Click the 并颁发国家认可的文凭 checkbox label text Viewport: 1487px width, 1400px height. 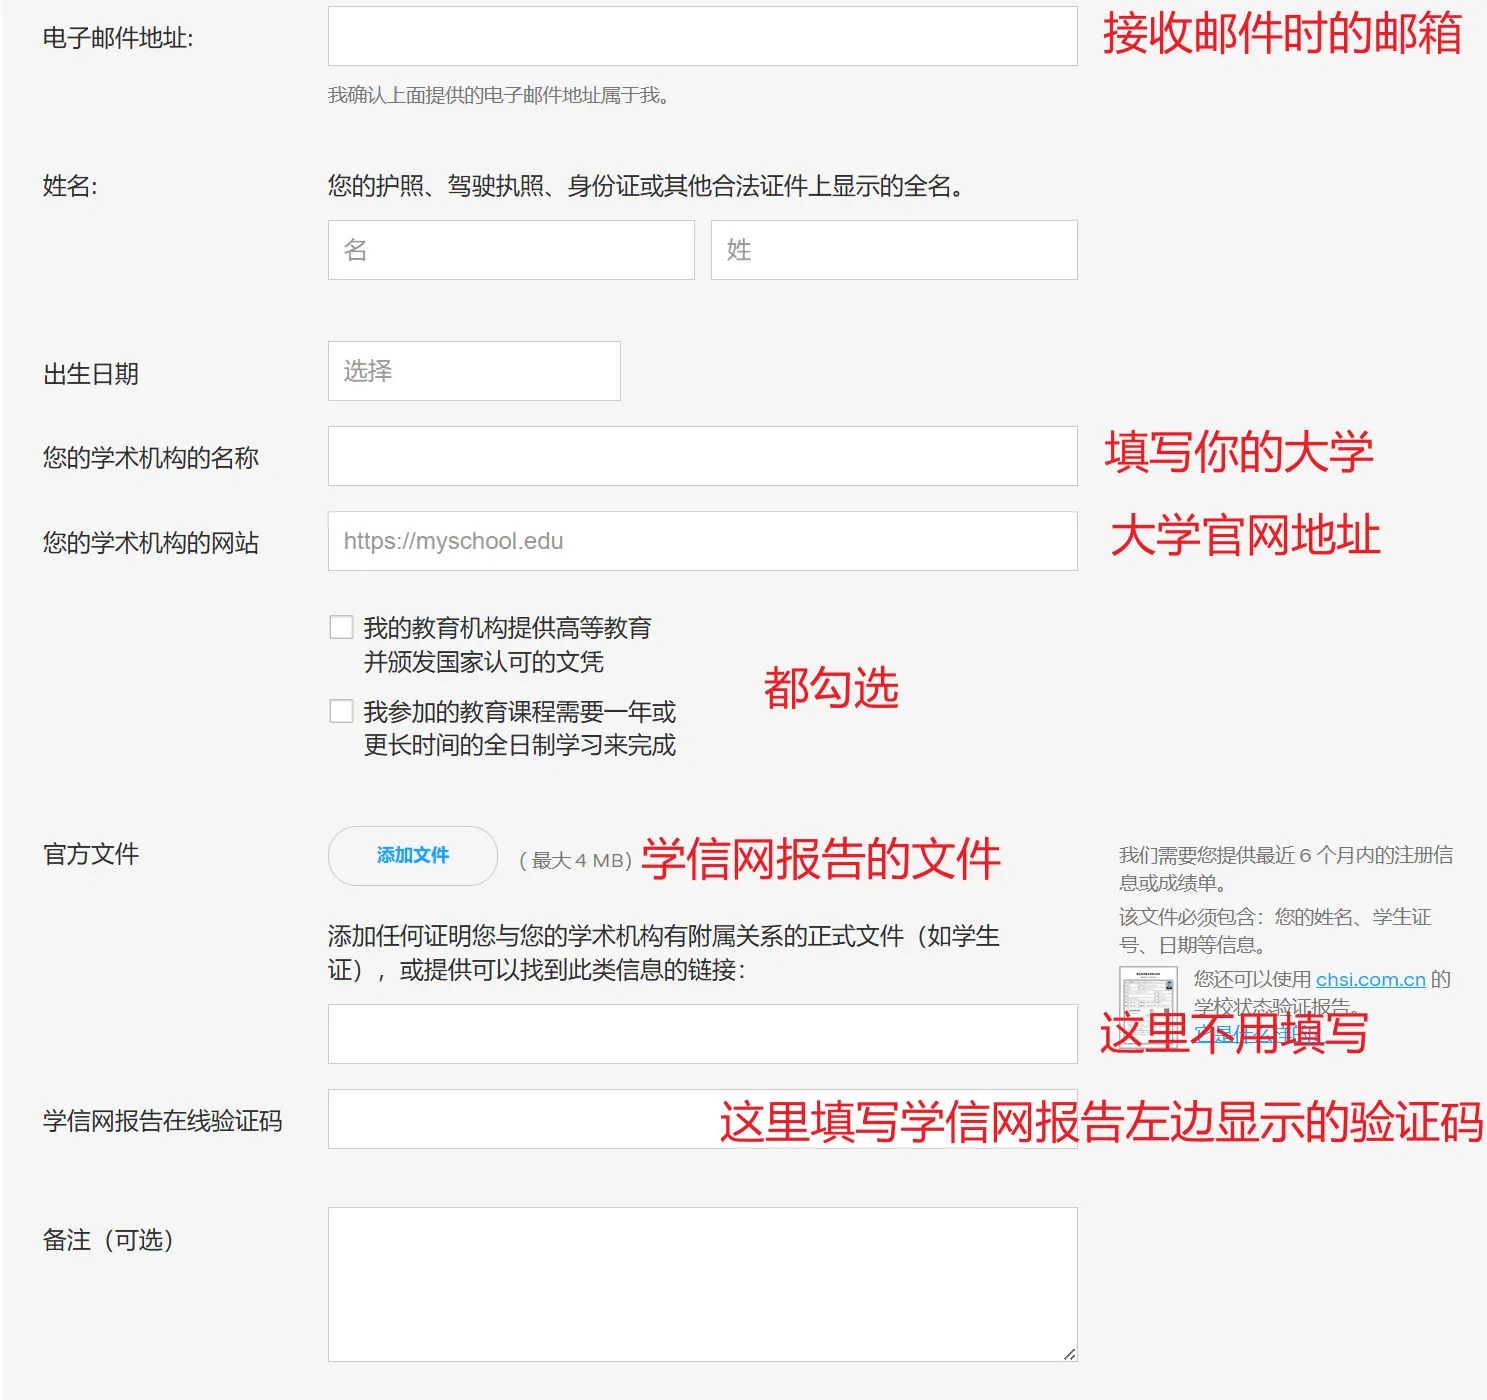pyautogui.click(x=484, y=662)
